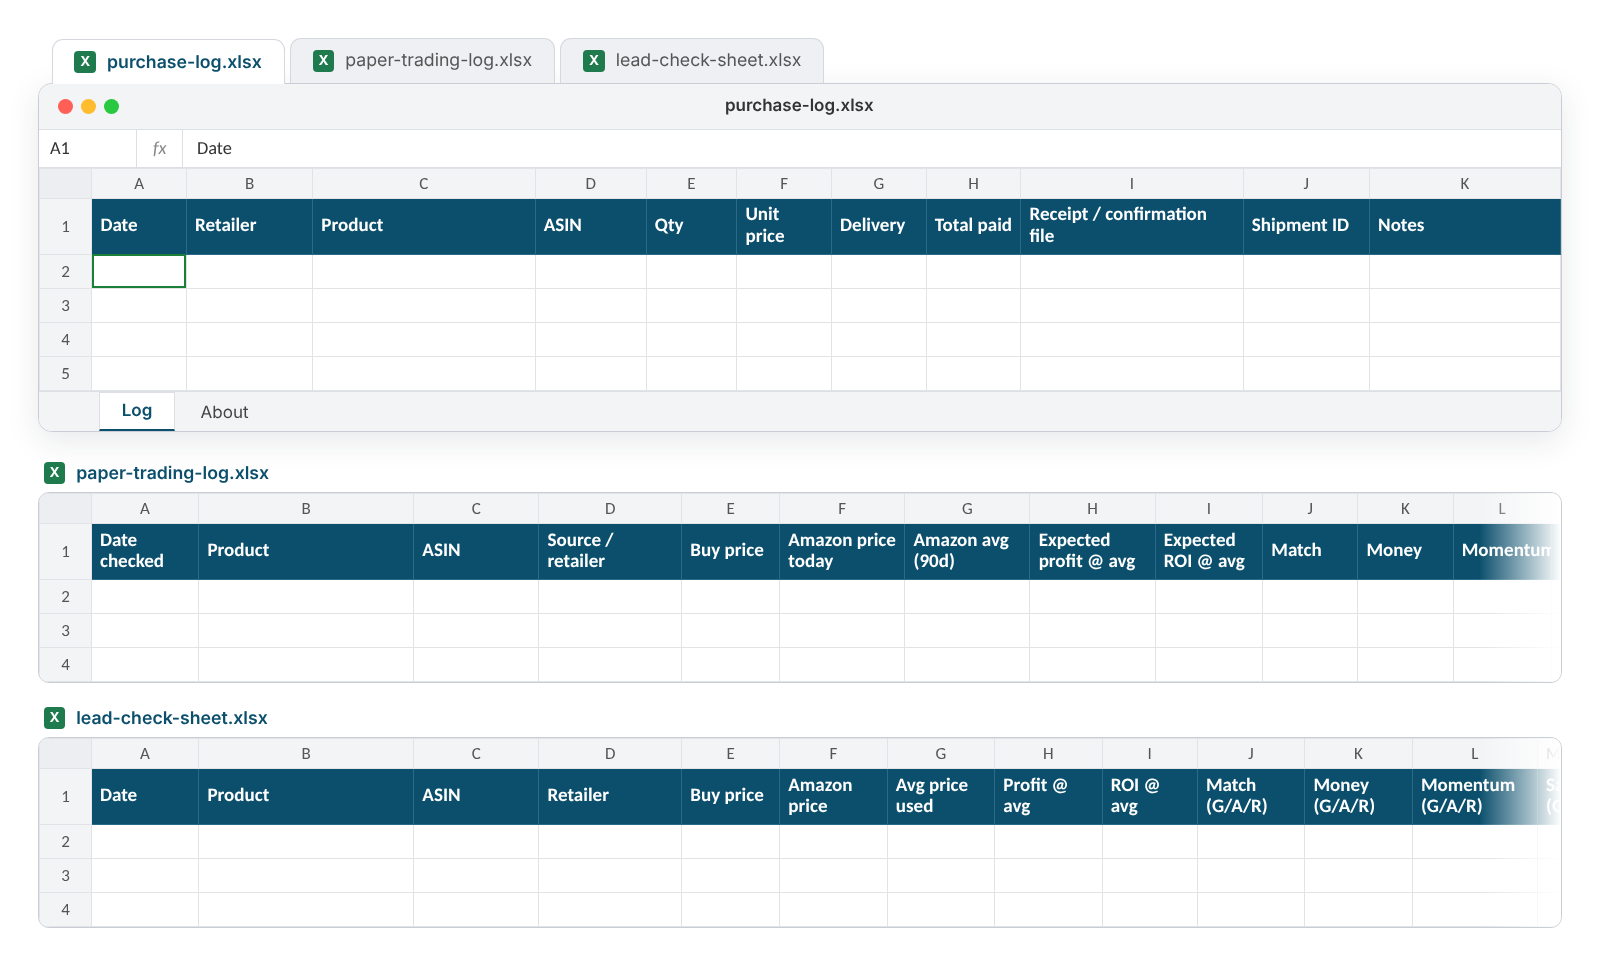Click Match (G/A/R) header cell
This screenshot has height=966, width=1600.
pyautogui.click(x=1251, y=796)
